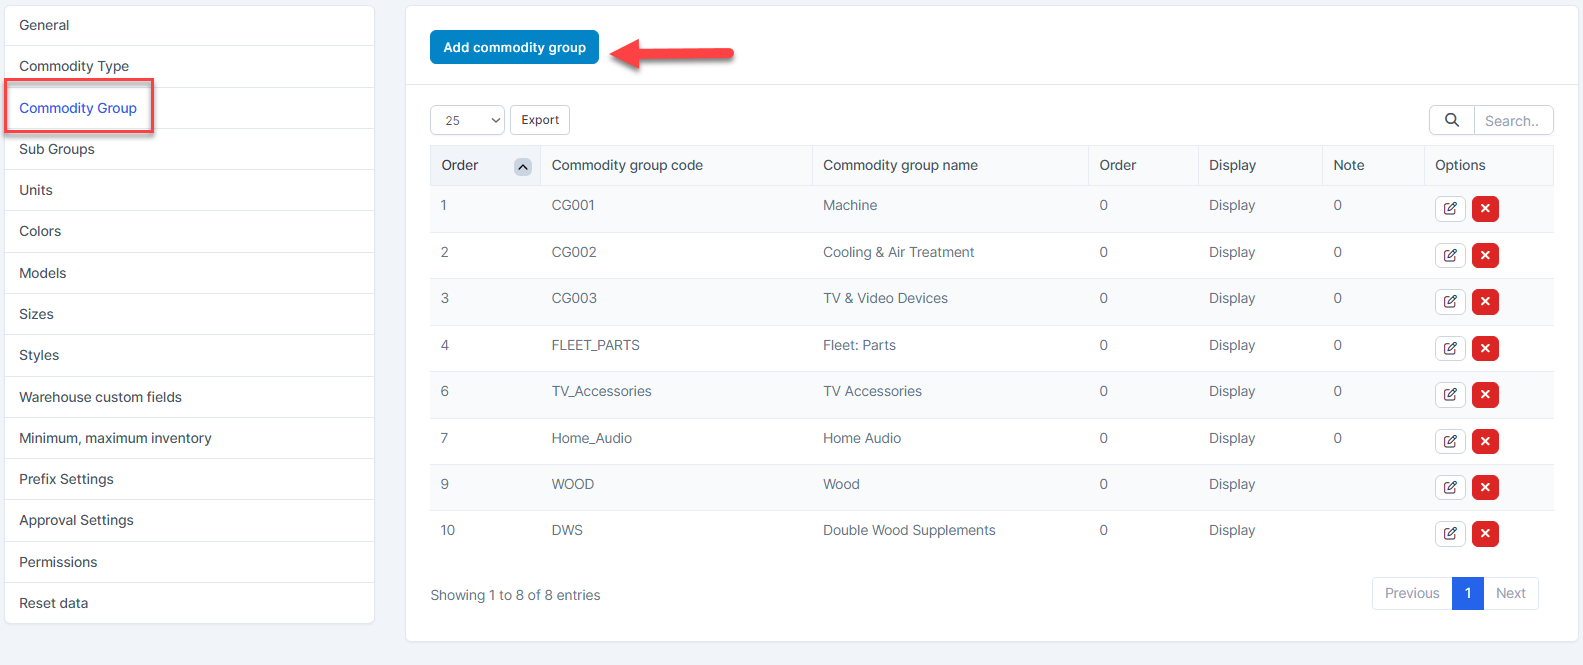Open the 25 entries per page dropdown
Image resolution: width=1583 pixels, height=665 pixels.
point(467,120)
